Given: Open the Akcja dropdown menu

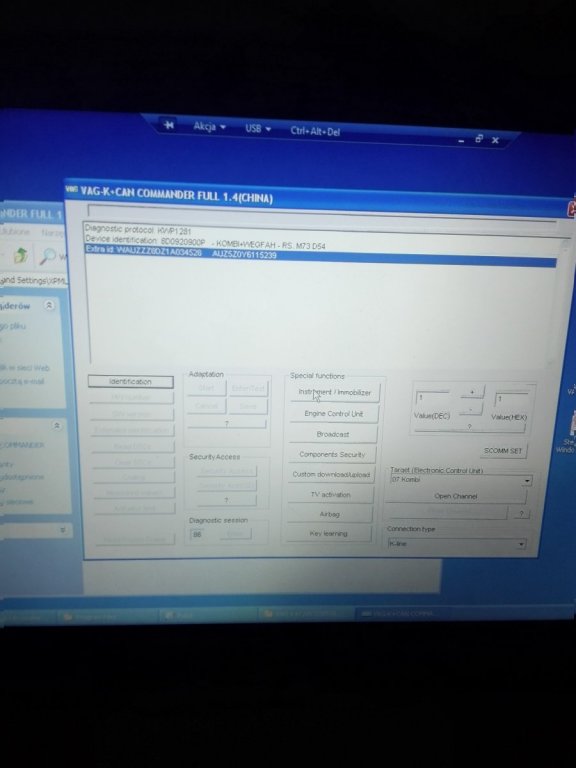Looking at the screenshot, I should tap(209, 127).
